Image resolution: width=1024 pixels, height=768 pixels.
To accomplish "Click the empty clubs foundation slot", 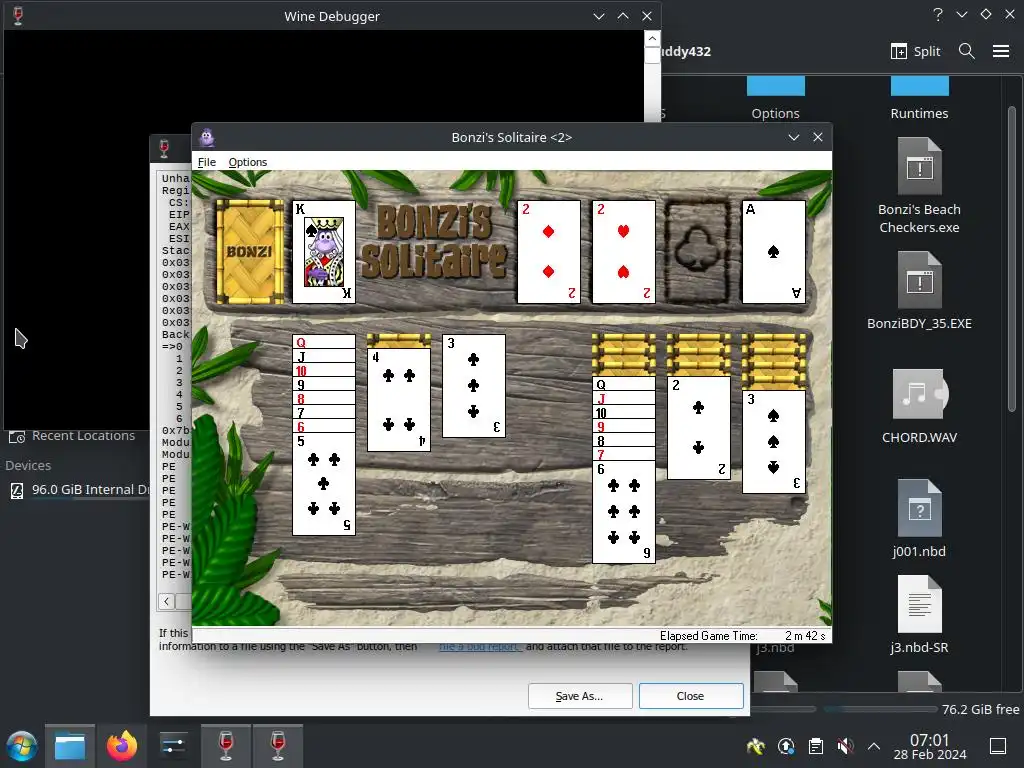I will [x=698, y=252].
